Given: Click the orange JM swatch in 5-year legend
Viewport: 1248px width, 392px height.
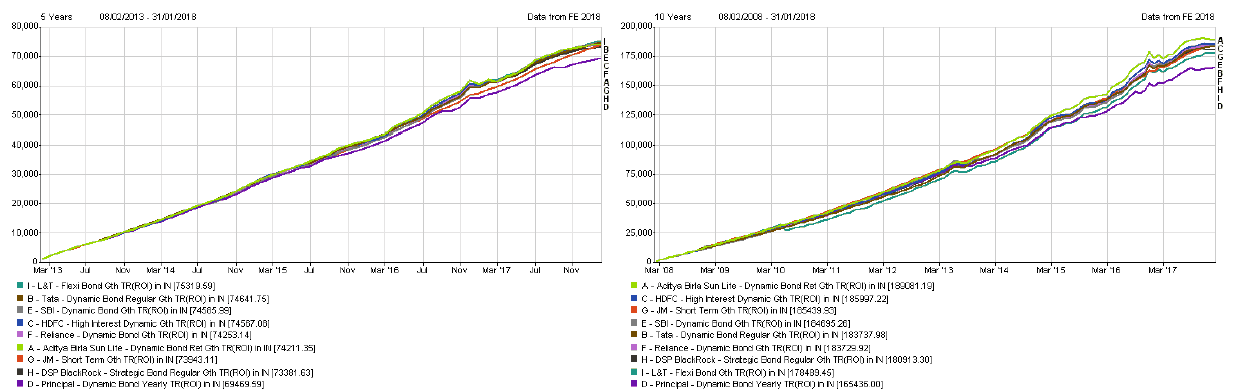Looking at the screenshot, I should tap(21, 358).
